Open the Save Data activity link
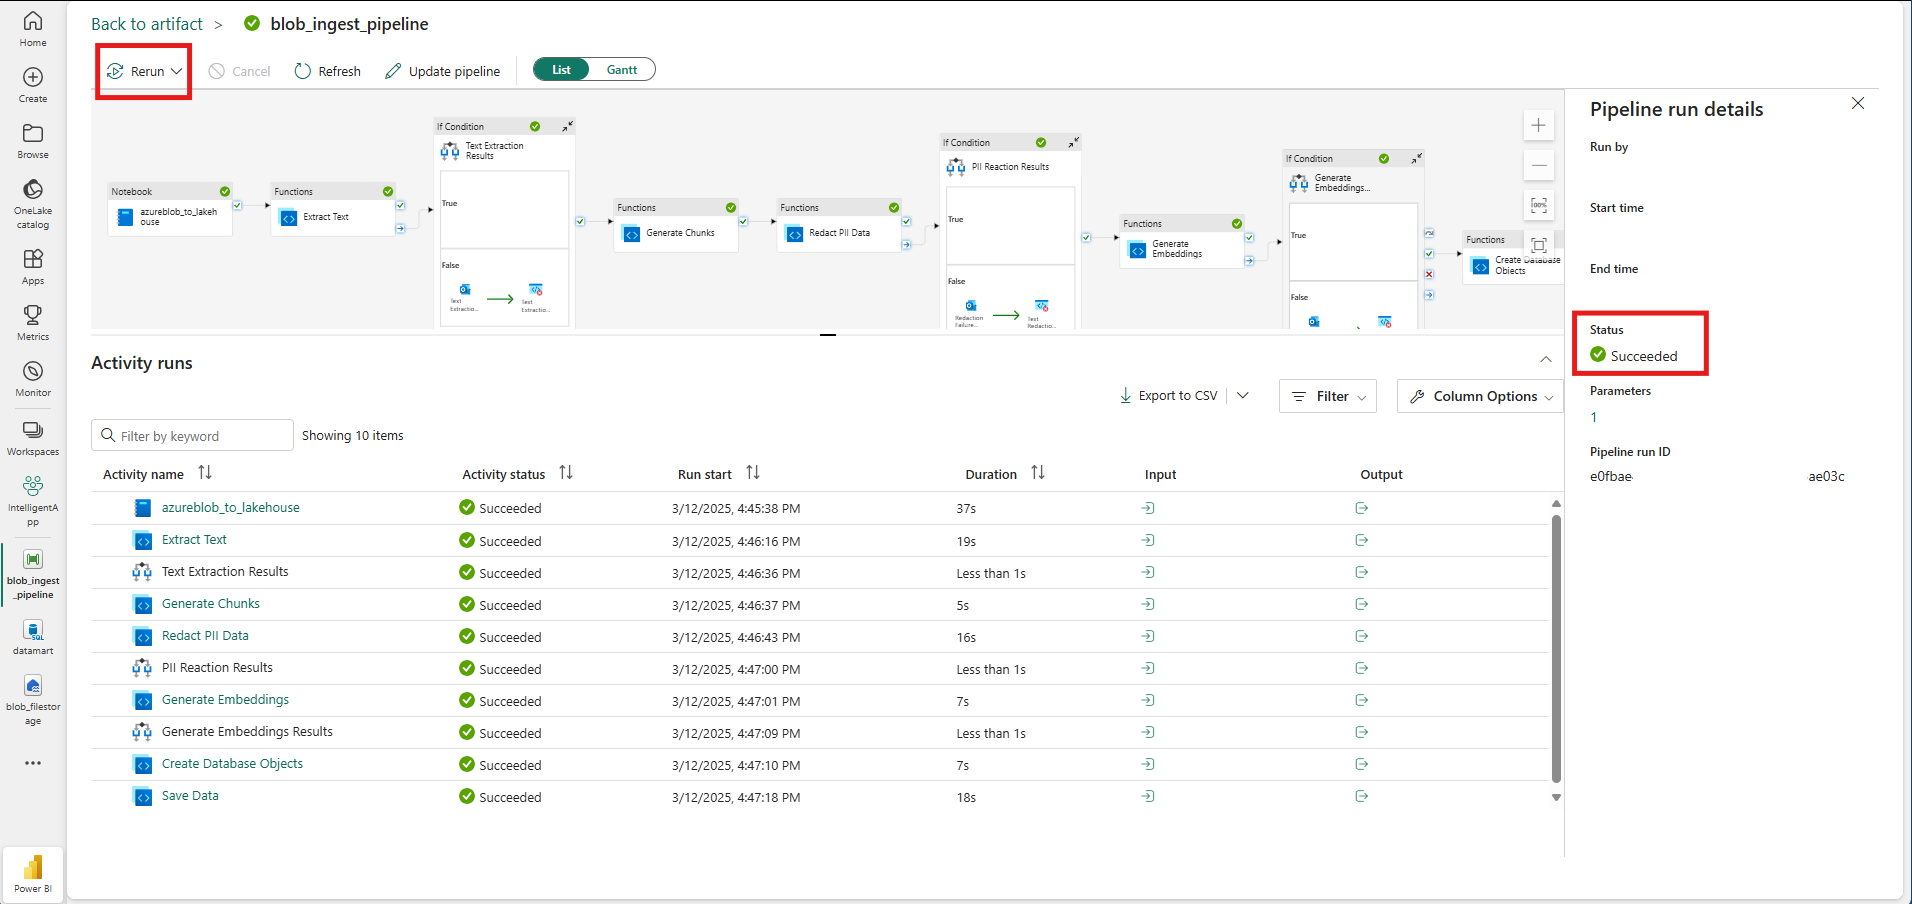 [x=190, y=796]
